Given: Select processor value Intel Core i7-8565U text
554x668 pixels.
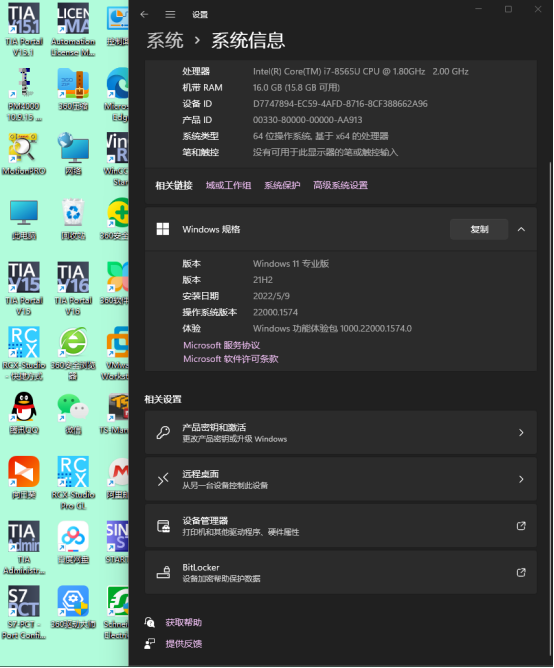Looking at the screenshot, I should [x=361, y=71].
